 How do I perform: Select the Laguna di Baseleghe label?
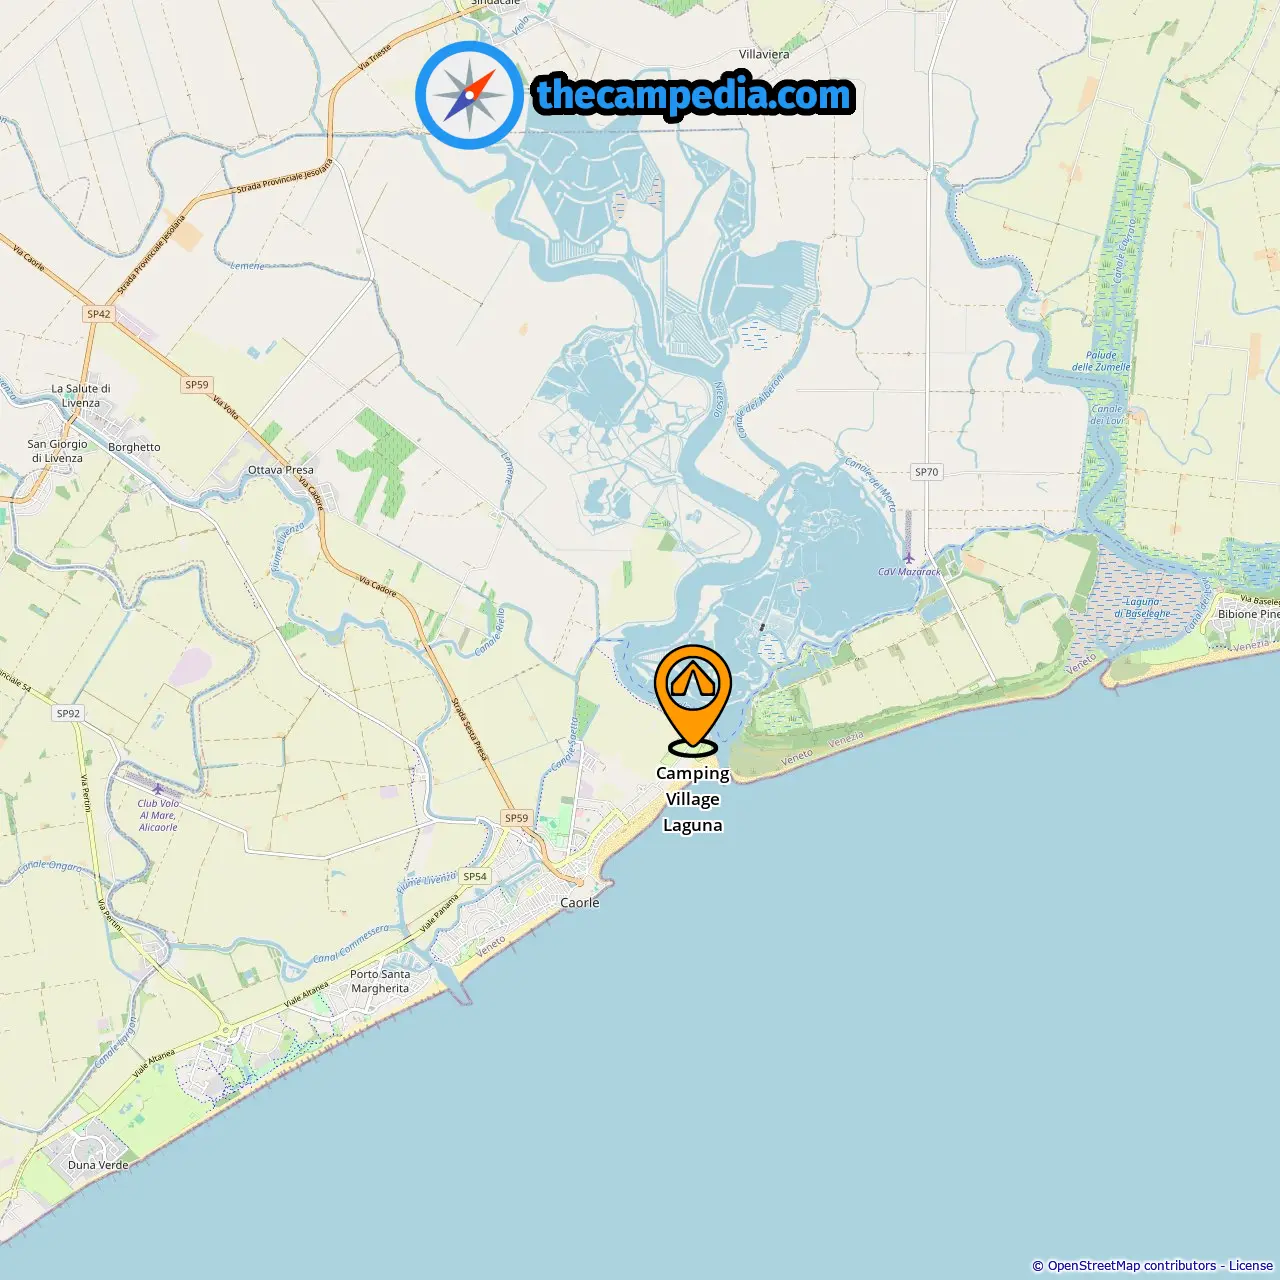[1142, 608]
